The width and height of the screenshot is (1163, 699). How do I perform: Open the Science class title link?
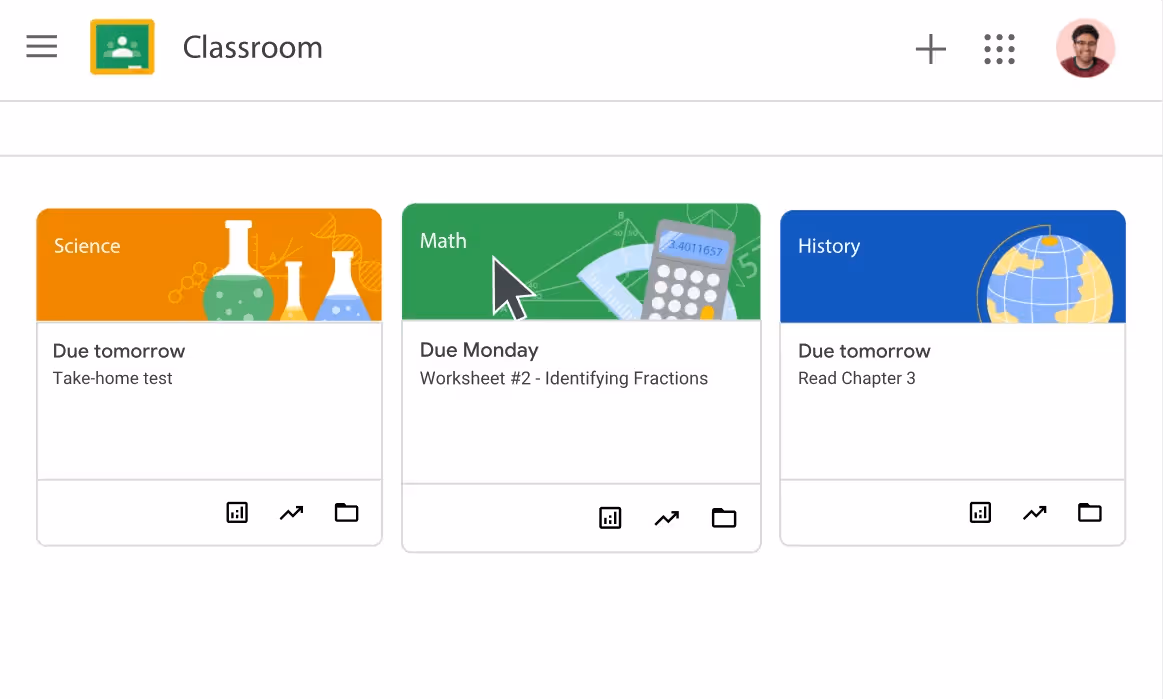[x=87, y=246]
